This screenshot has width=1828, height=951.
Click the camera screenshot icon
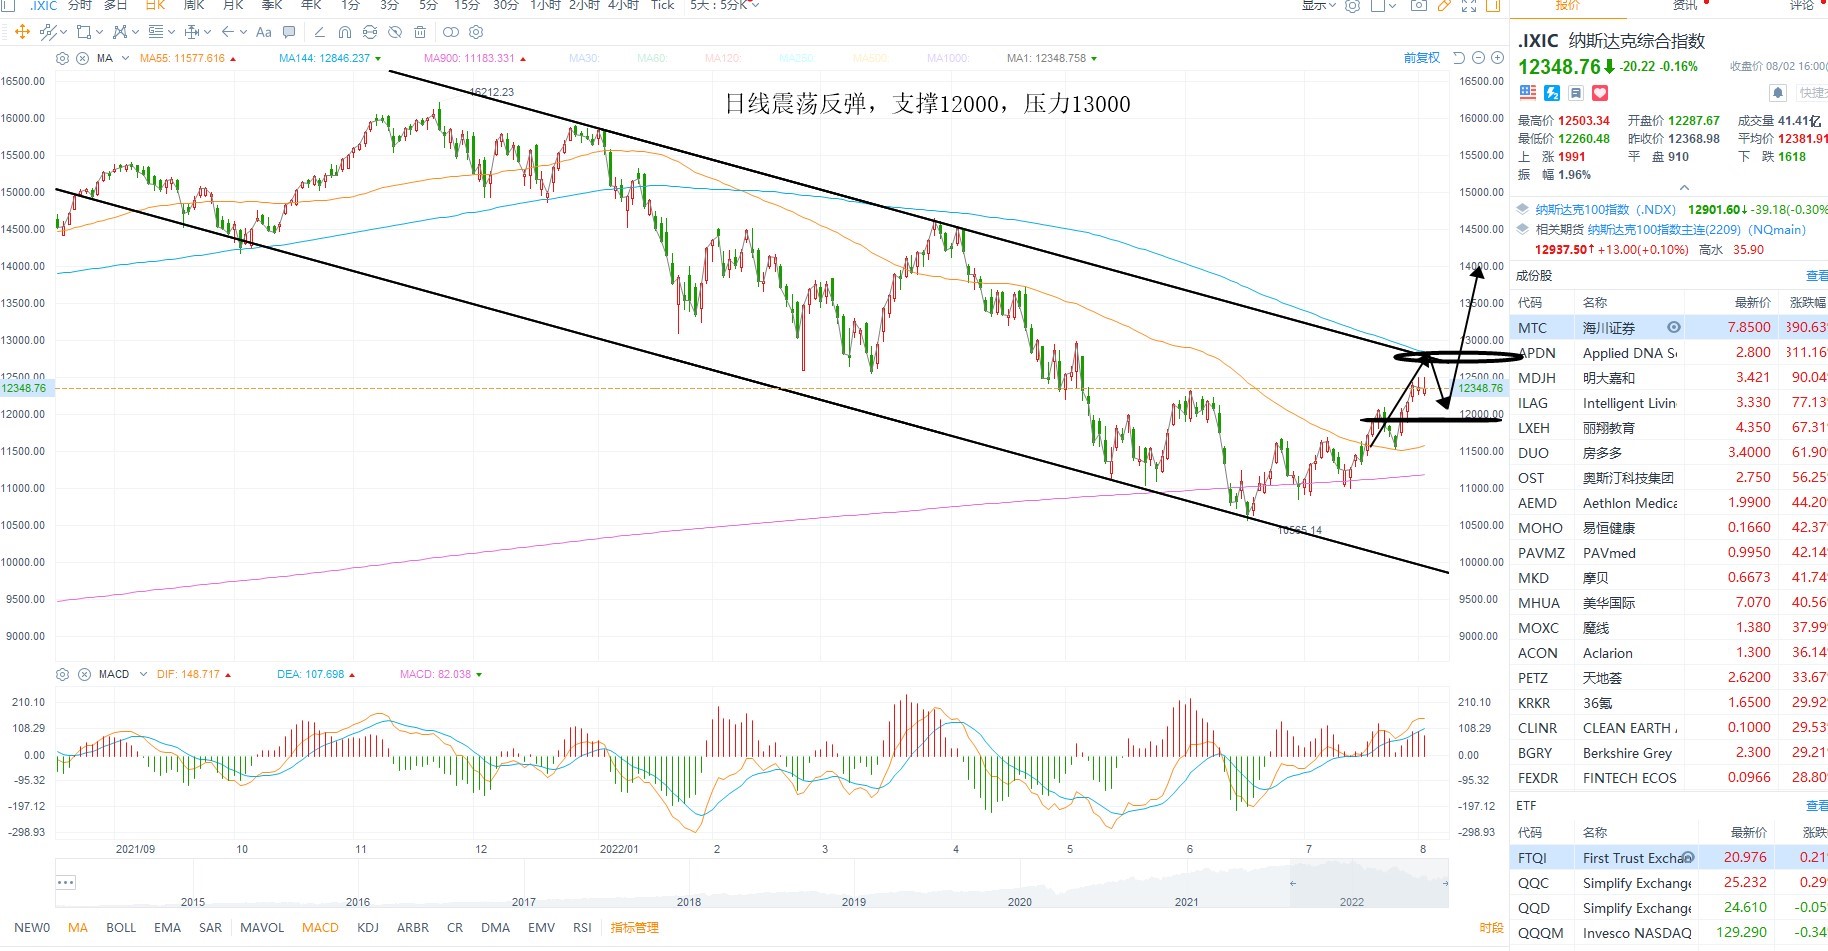point(1418,6)
